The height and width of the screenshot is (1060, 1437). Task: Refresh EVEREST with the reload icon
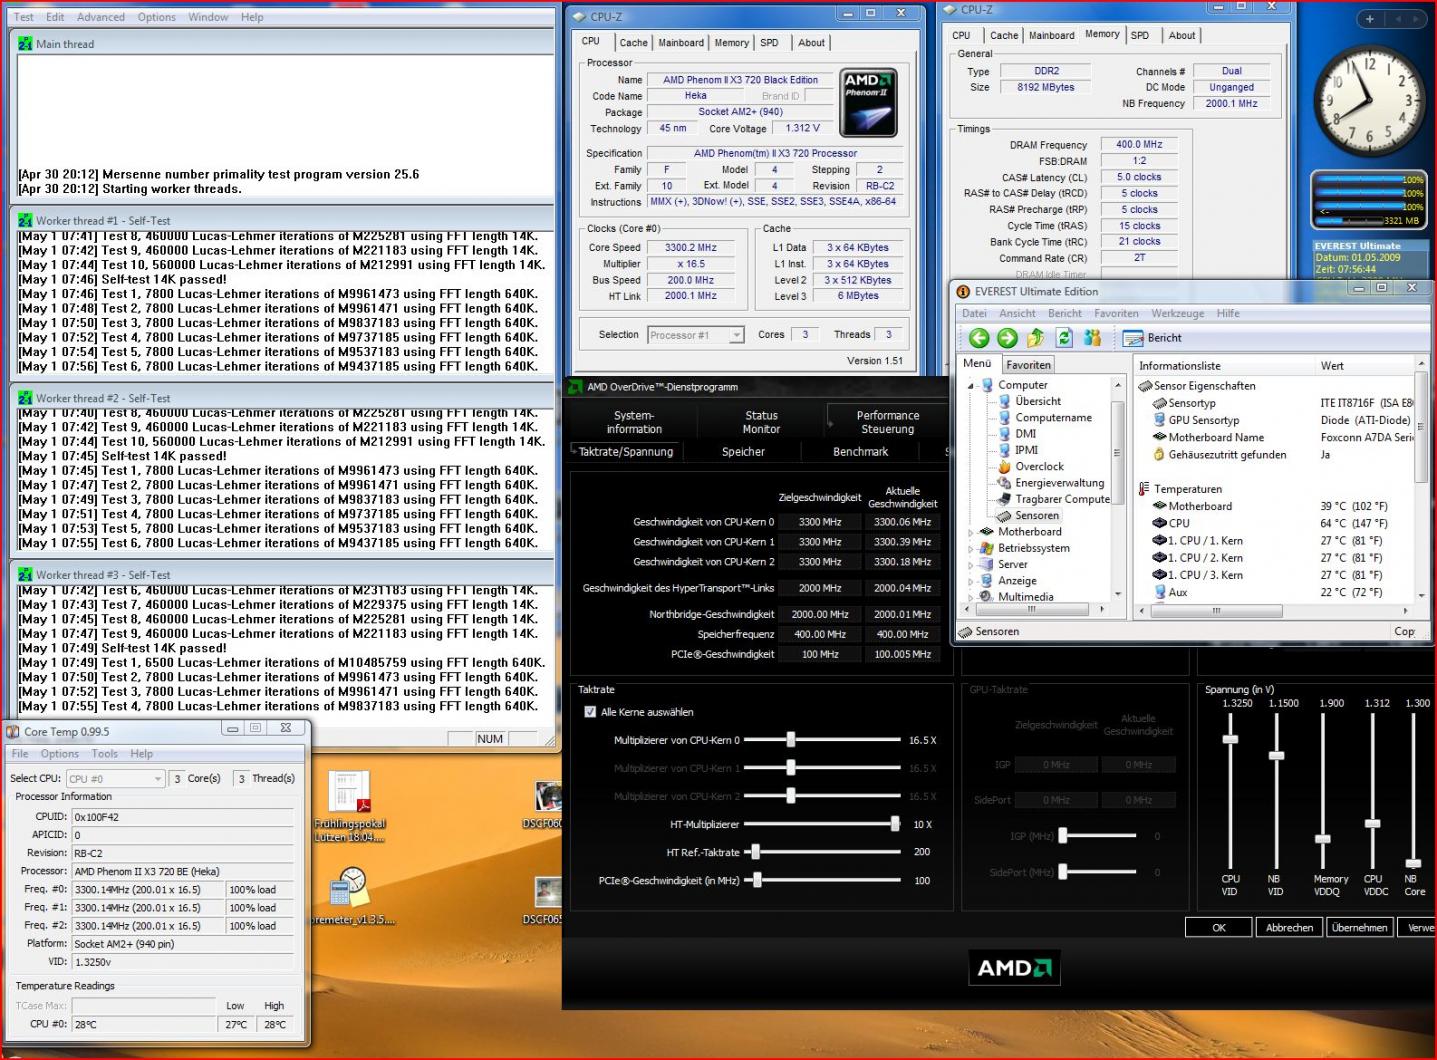coord(1064,338)
